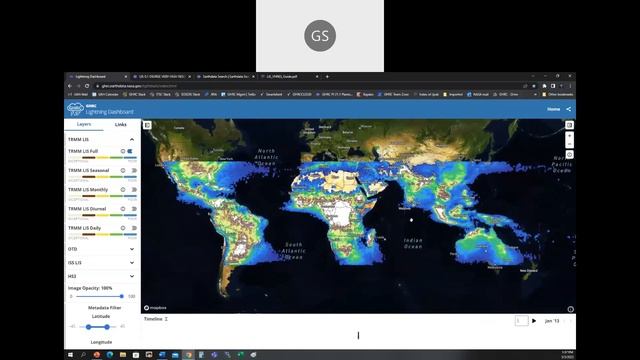Select the Lightning Dashboard browser tab

coord(97,76)
